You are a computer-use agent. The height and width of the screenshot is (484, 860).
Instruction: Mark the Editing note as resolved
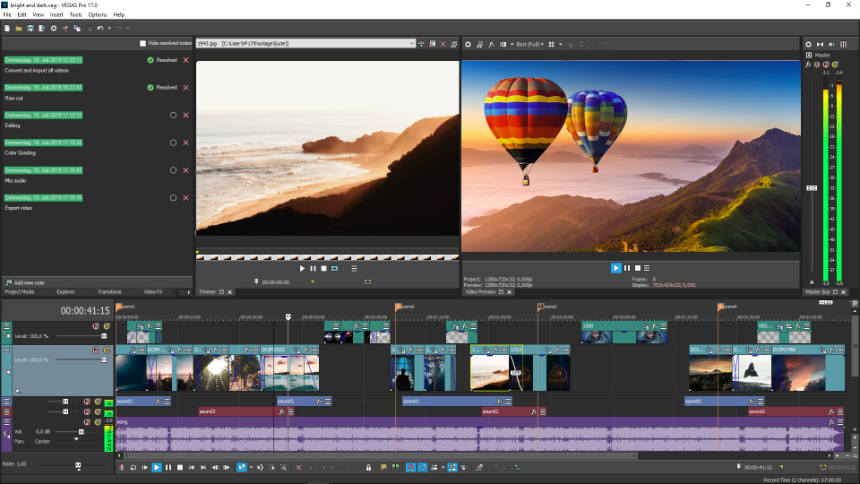pyautogui.click(x=172, y=115)
